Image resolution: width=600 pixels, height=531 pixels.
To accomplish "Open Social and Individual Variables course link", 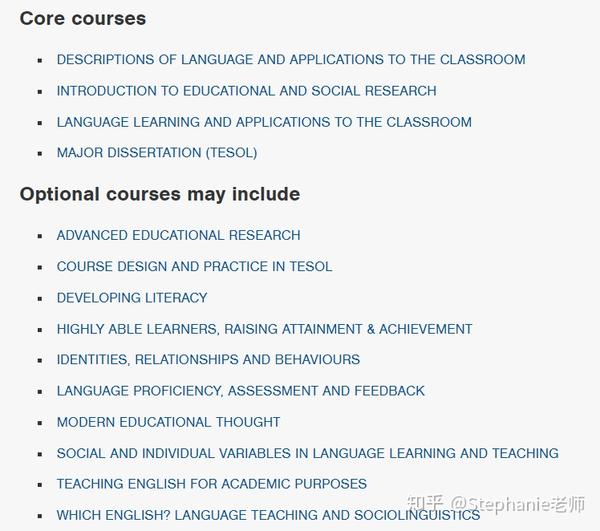I will [x=308, y=453].
